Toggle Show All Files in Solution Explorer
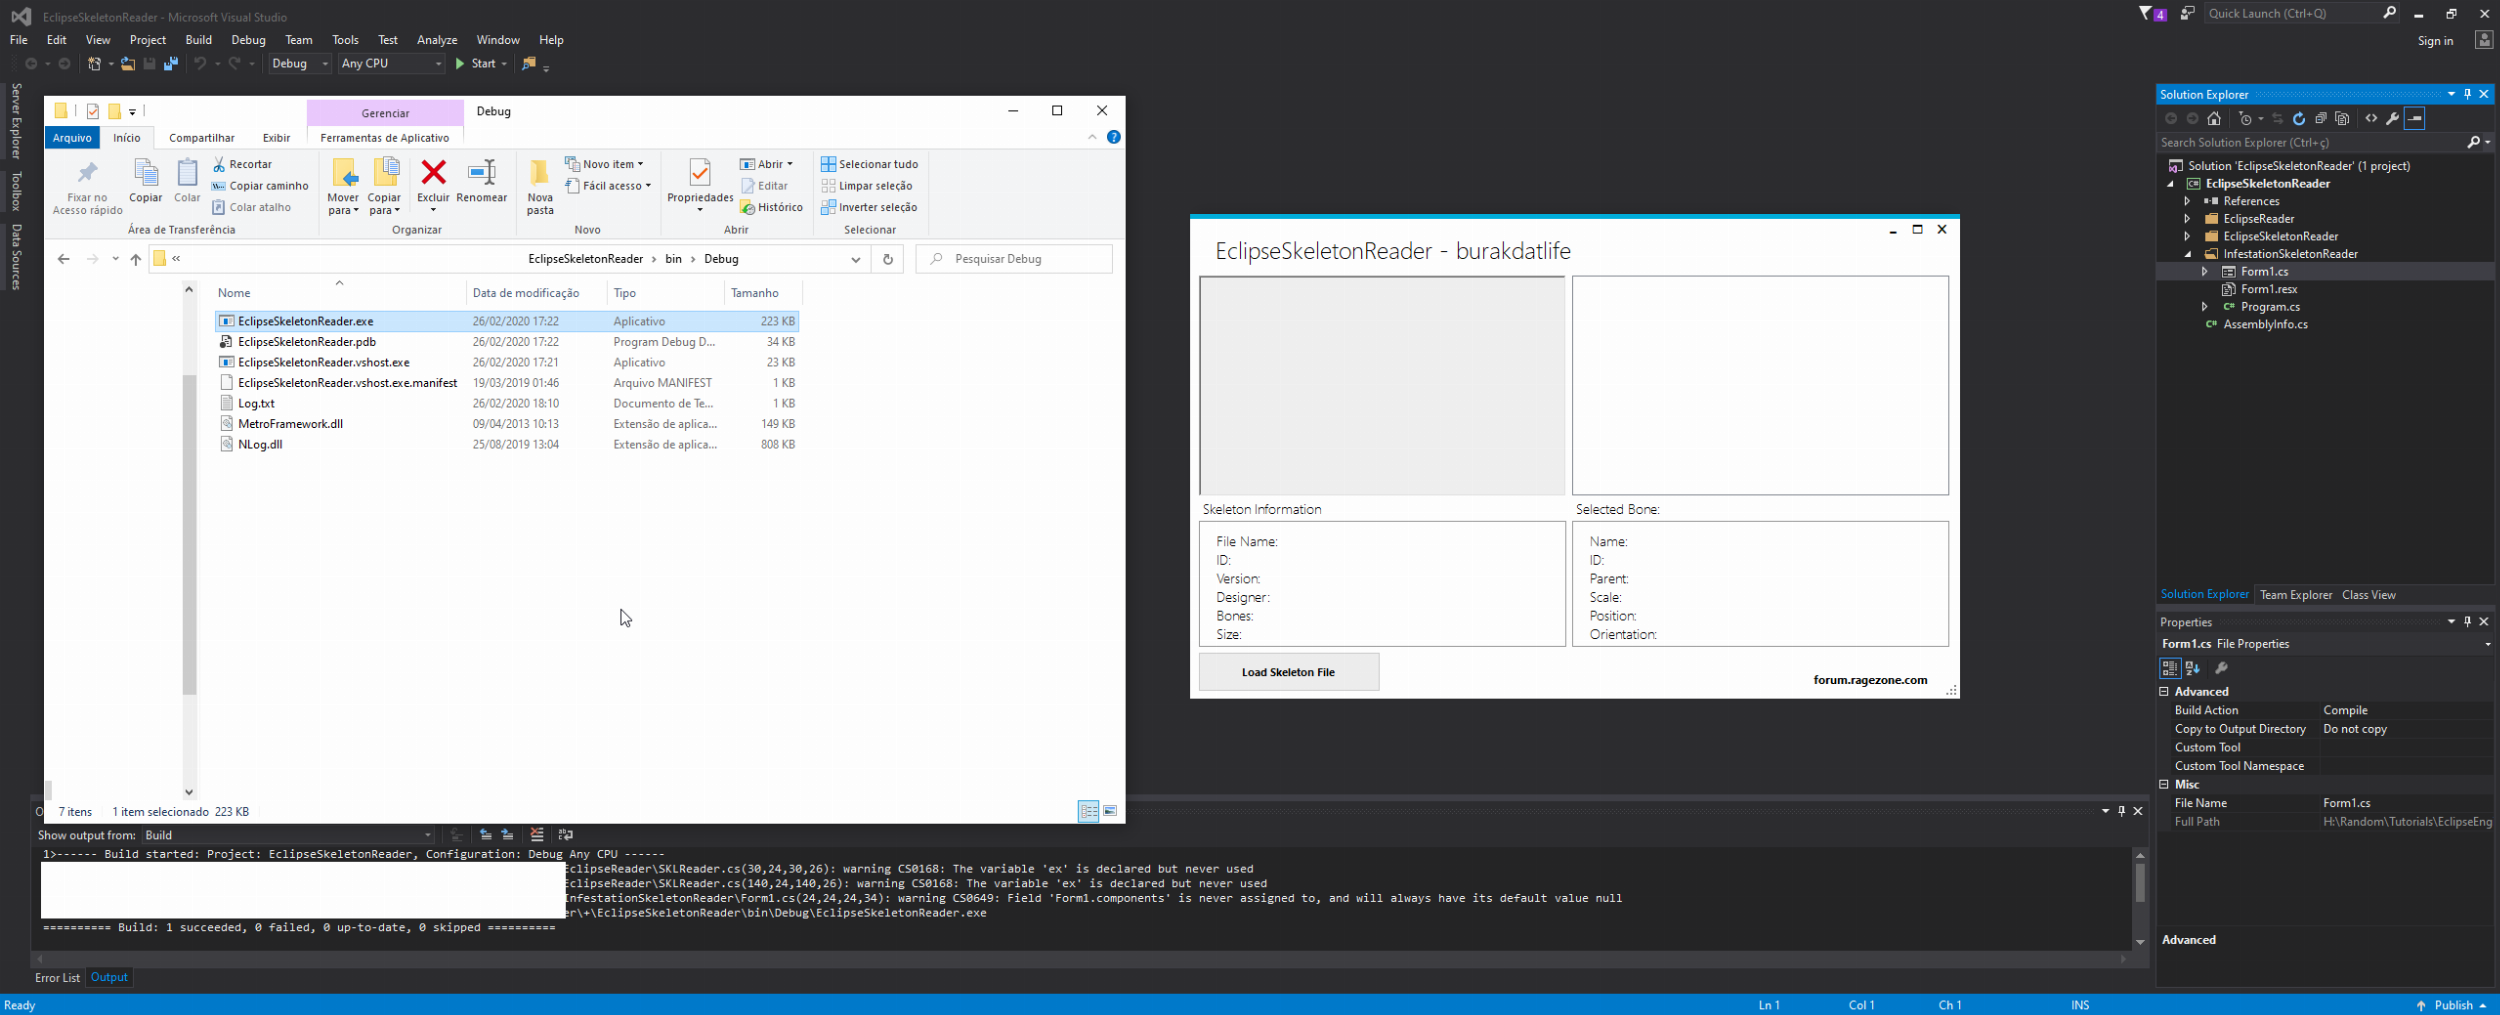The height and width of the screenshot is (1015, 2500). (2342, 118)
